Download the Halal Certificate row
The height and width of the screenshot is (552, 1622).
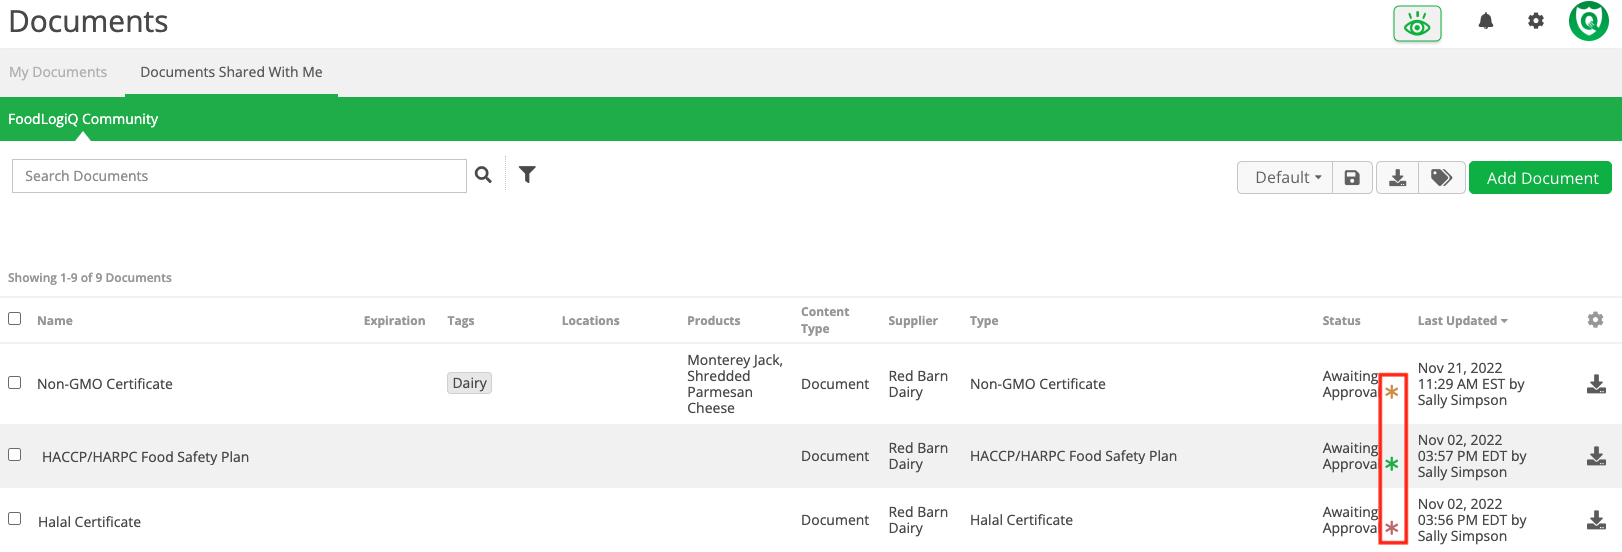1597,520
